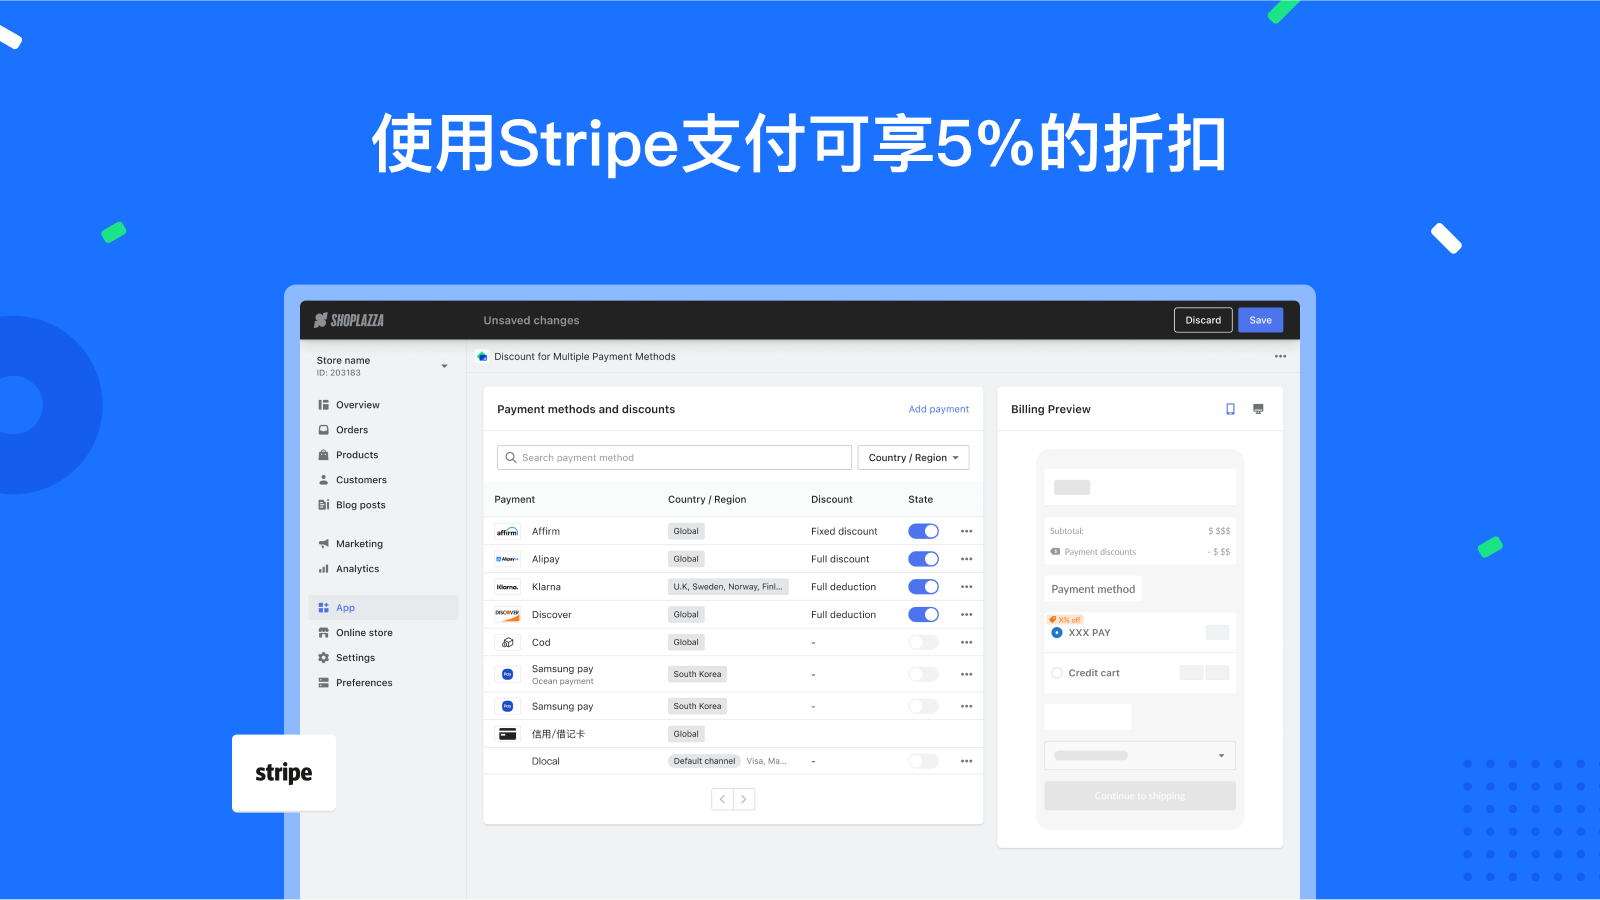The height and width of the screenshot is (900, 1600).
Task: Click the App grid icon
Action: (x=323, y=608)
